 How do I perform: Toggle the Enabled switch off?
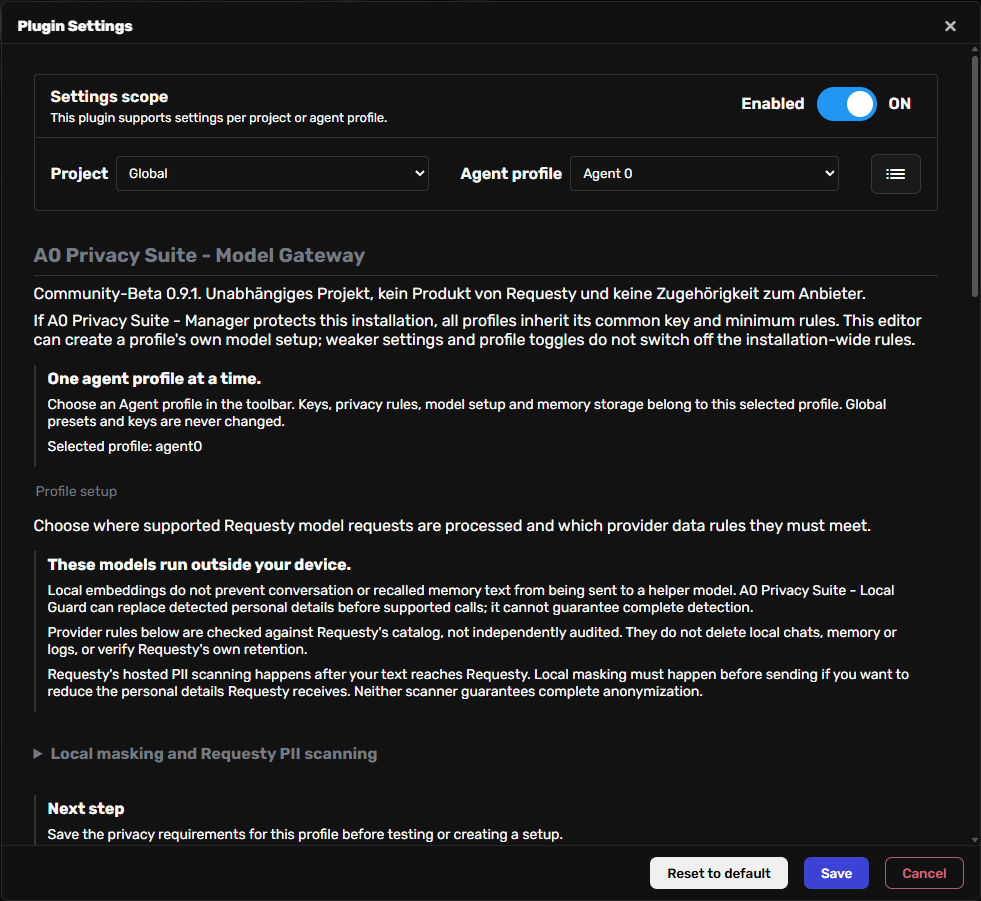846,104
